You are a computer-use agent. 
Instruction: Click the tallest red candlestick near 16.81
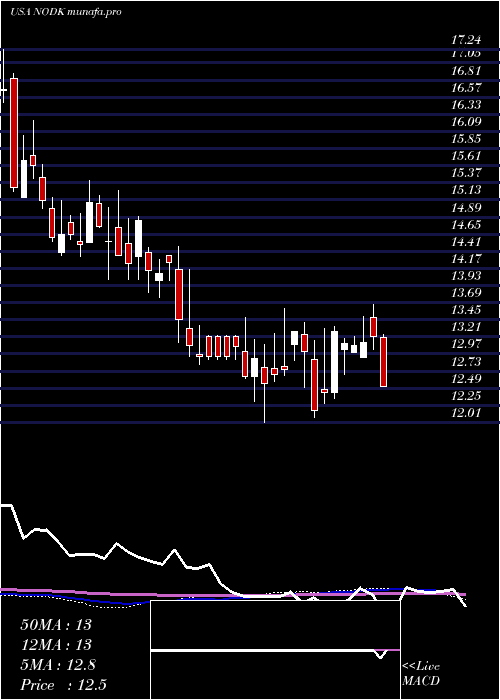click(x=14, y=133)
